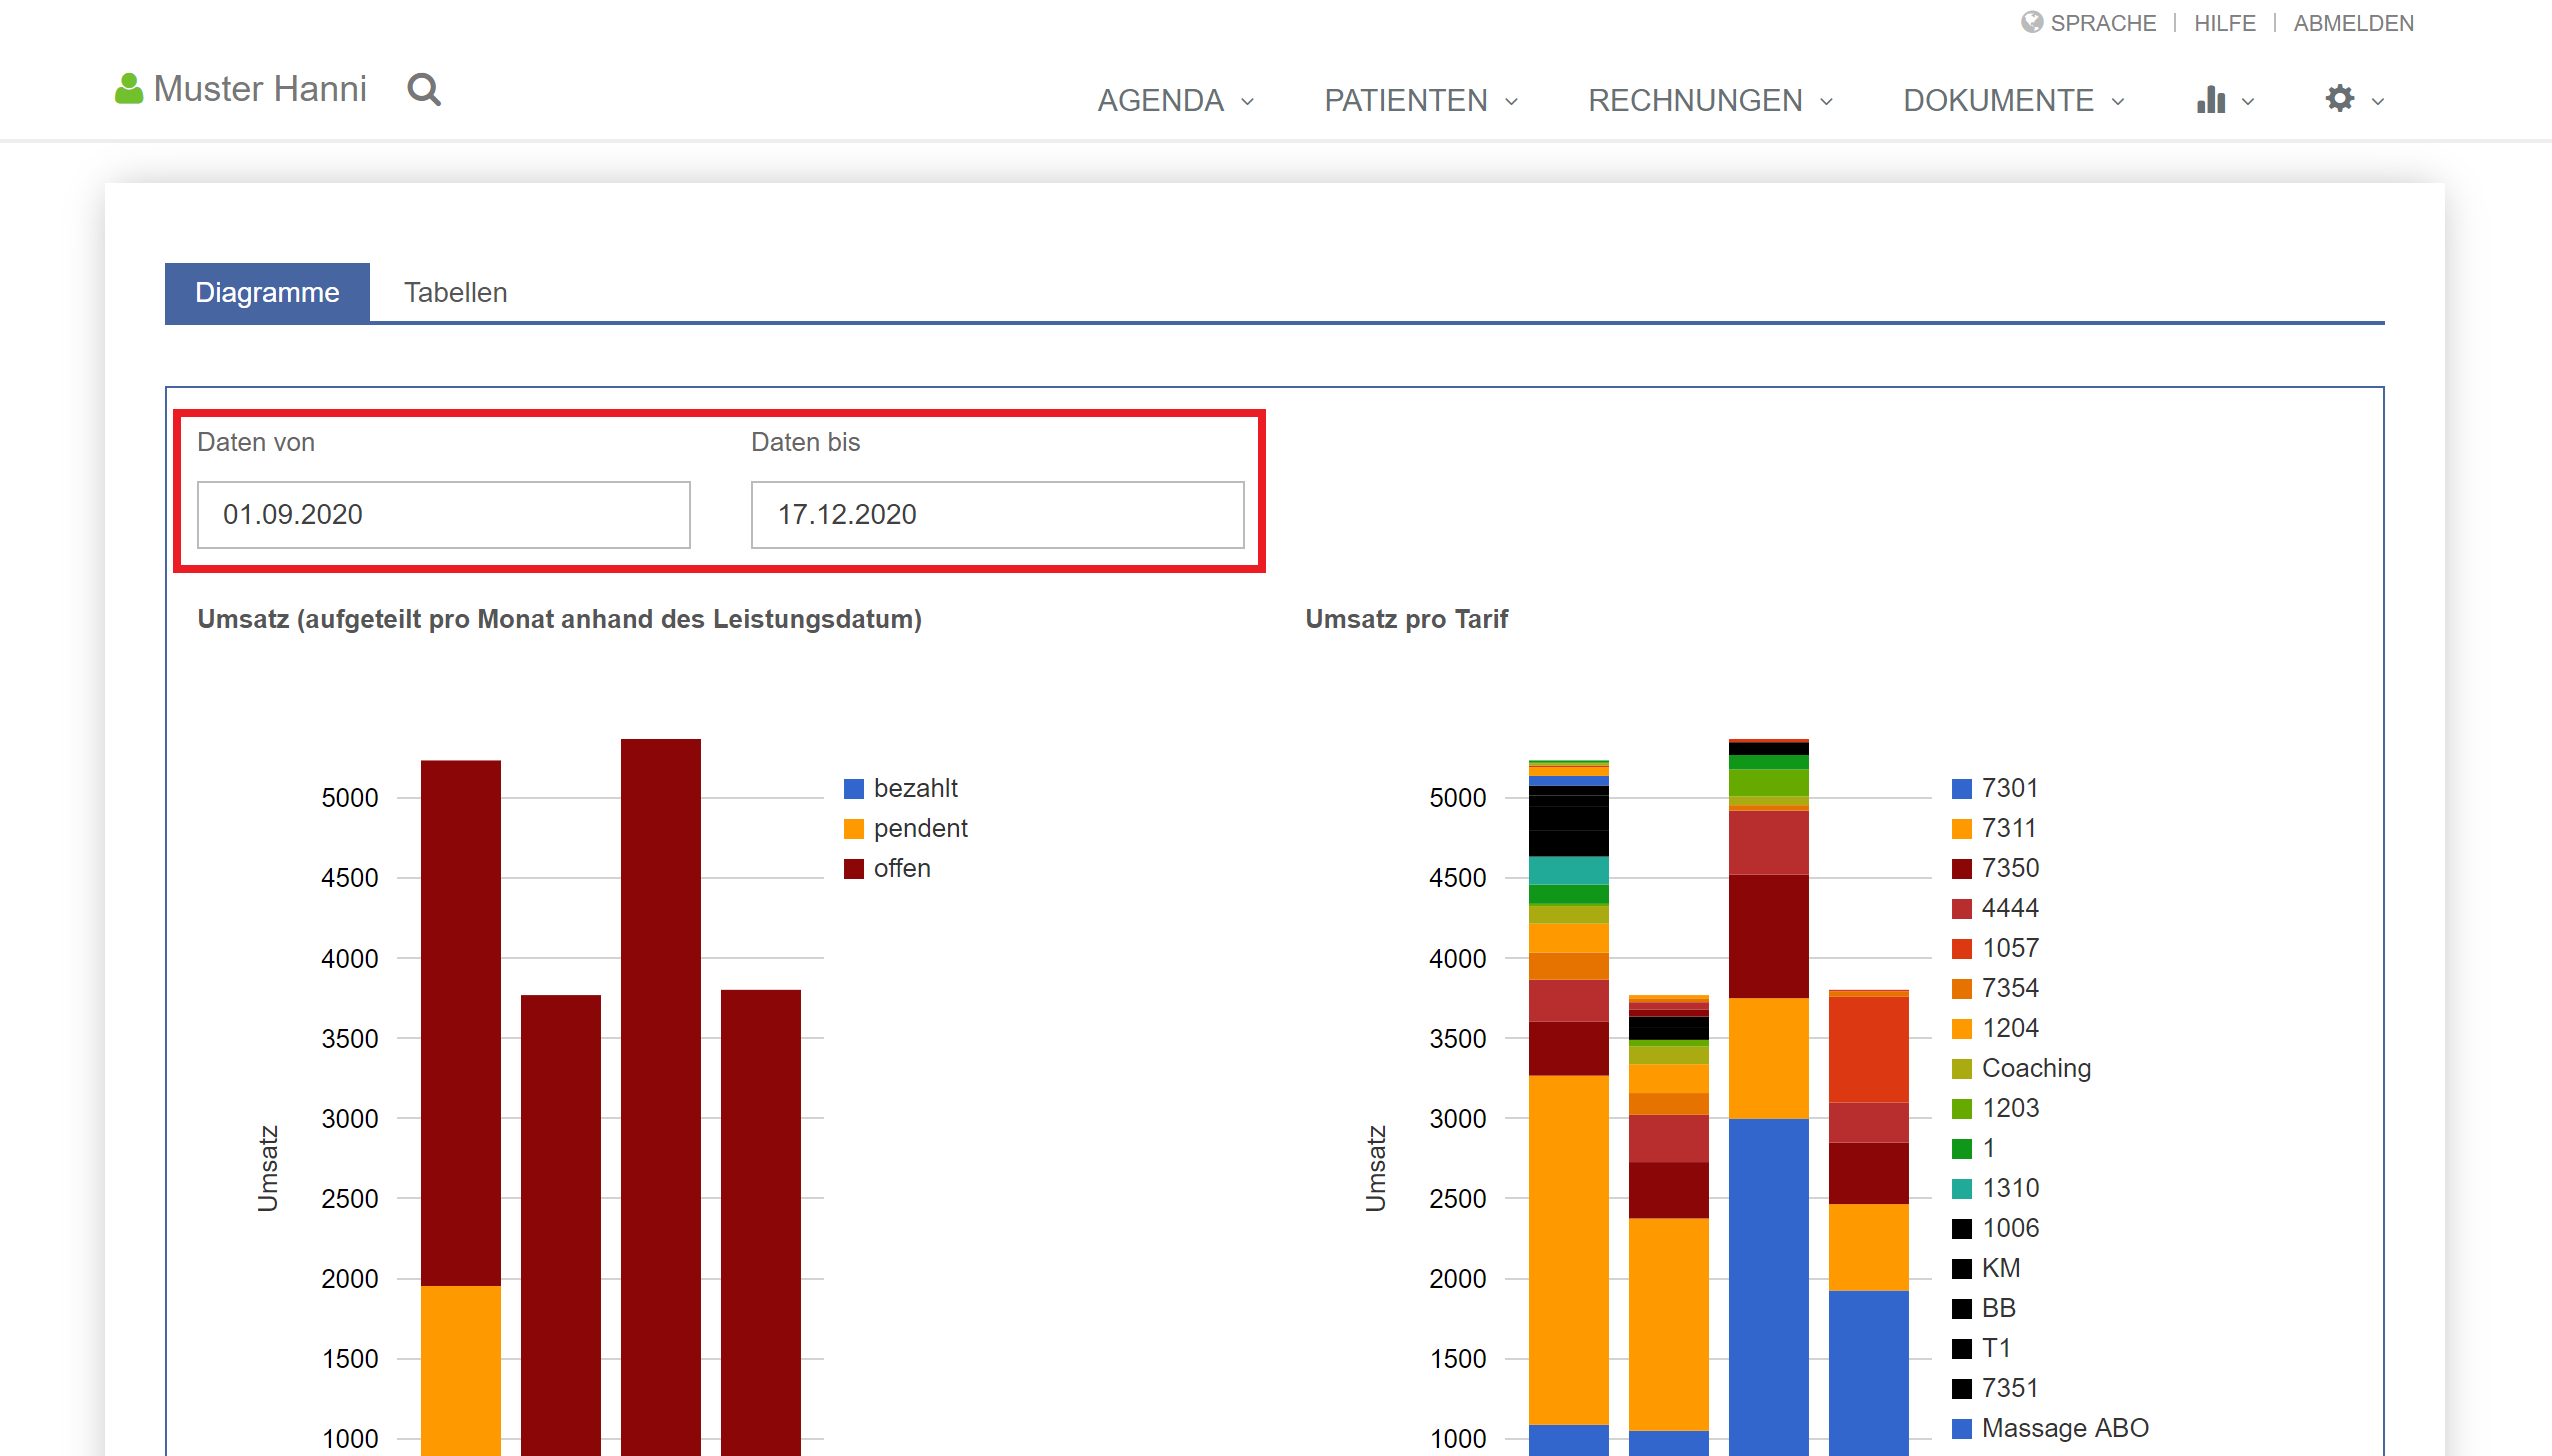
Task: Click the Muster Hanni user name
Action: click(260, 89)
